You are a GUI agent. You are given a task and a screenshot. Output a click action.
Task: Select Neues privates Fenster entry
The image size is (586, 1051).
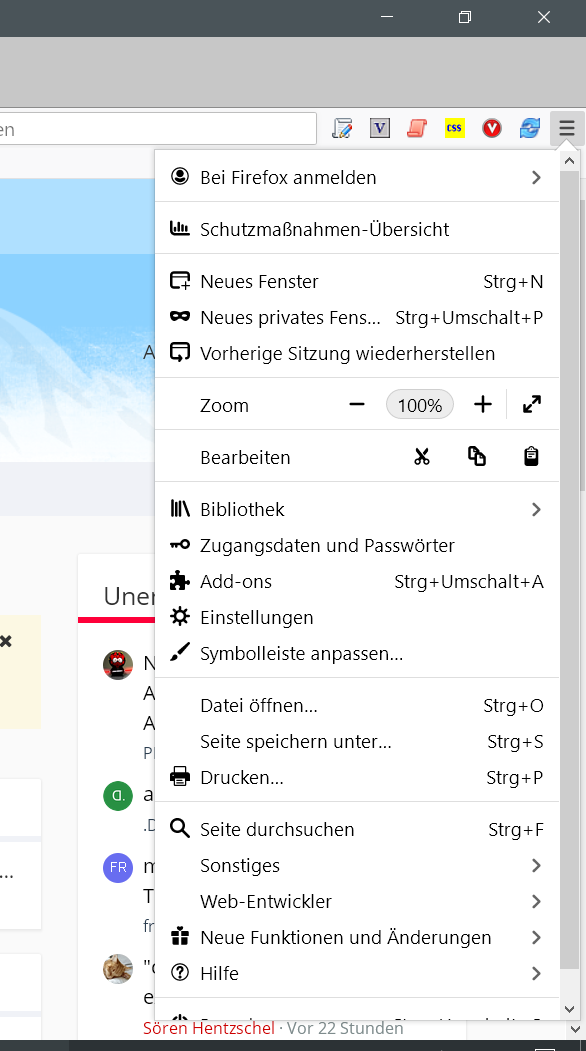click(357, 317)
